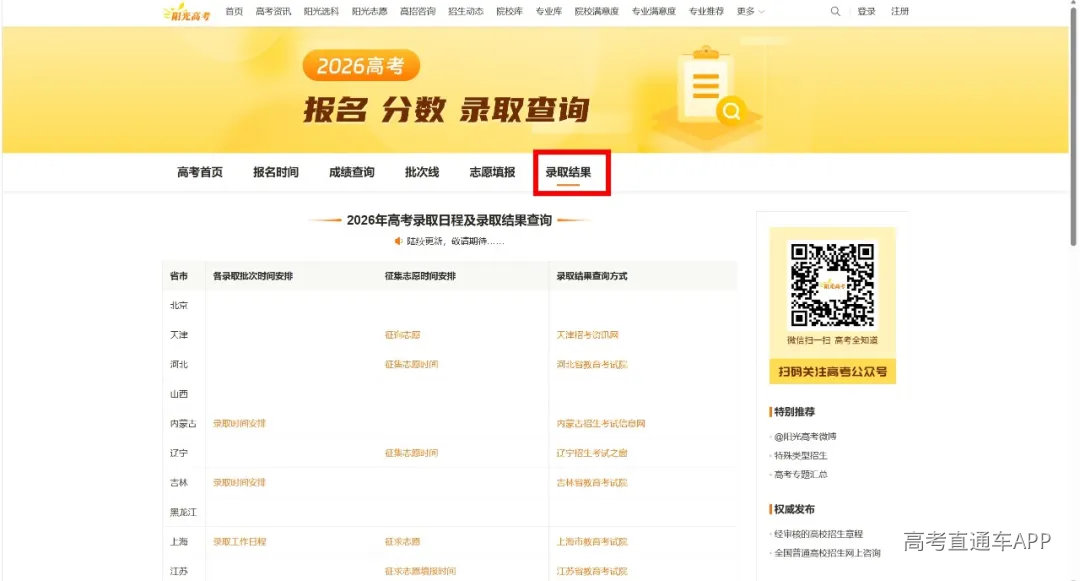Go to 首页 in the top navigation
Viewport: 1080px width, 581px height.
point(234,11)
